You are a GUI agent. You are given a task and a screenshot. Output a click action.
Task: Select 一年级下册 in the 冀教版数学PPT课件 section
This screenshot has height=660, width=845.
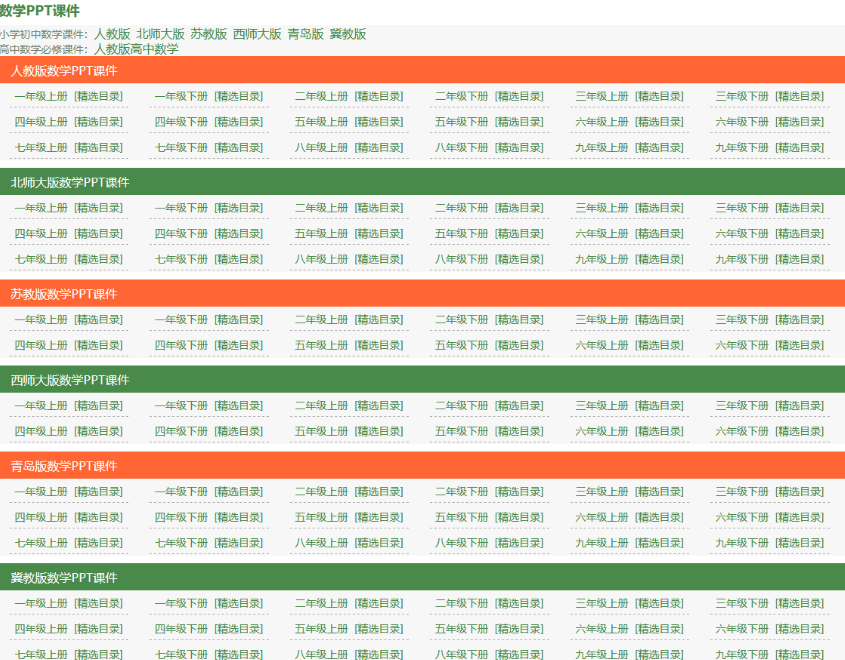(181, 604)
